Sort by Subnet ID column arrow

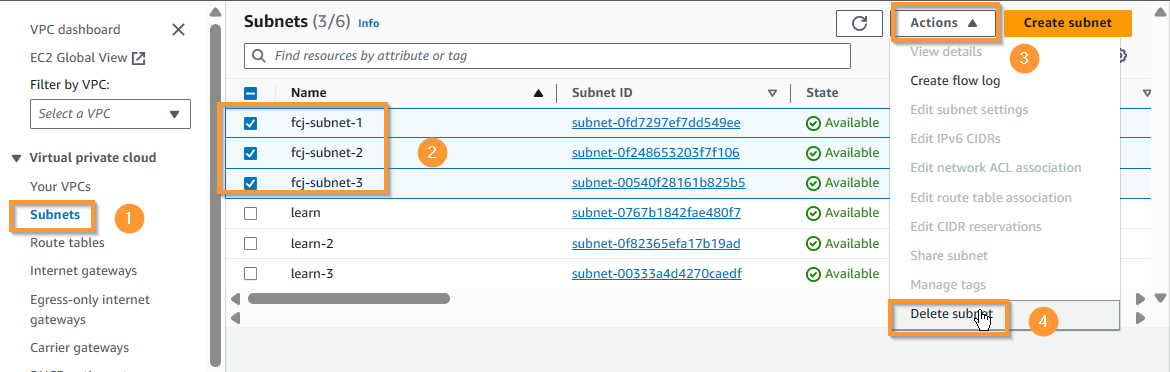pos(772,93)
